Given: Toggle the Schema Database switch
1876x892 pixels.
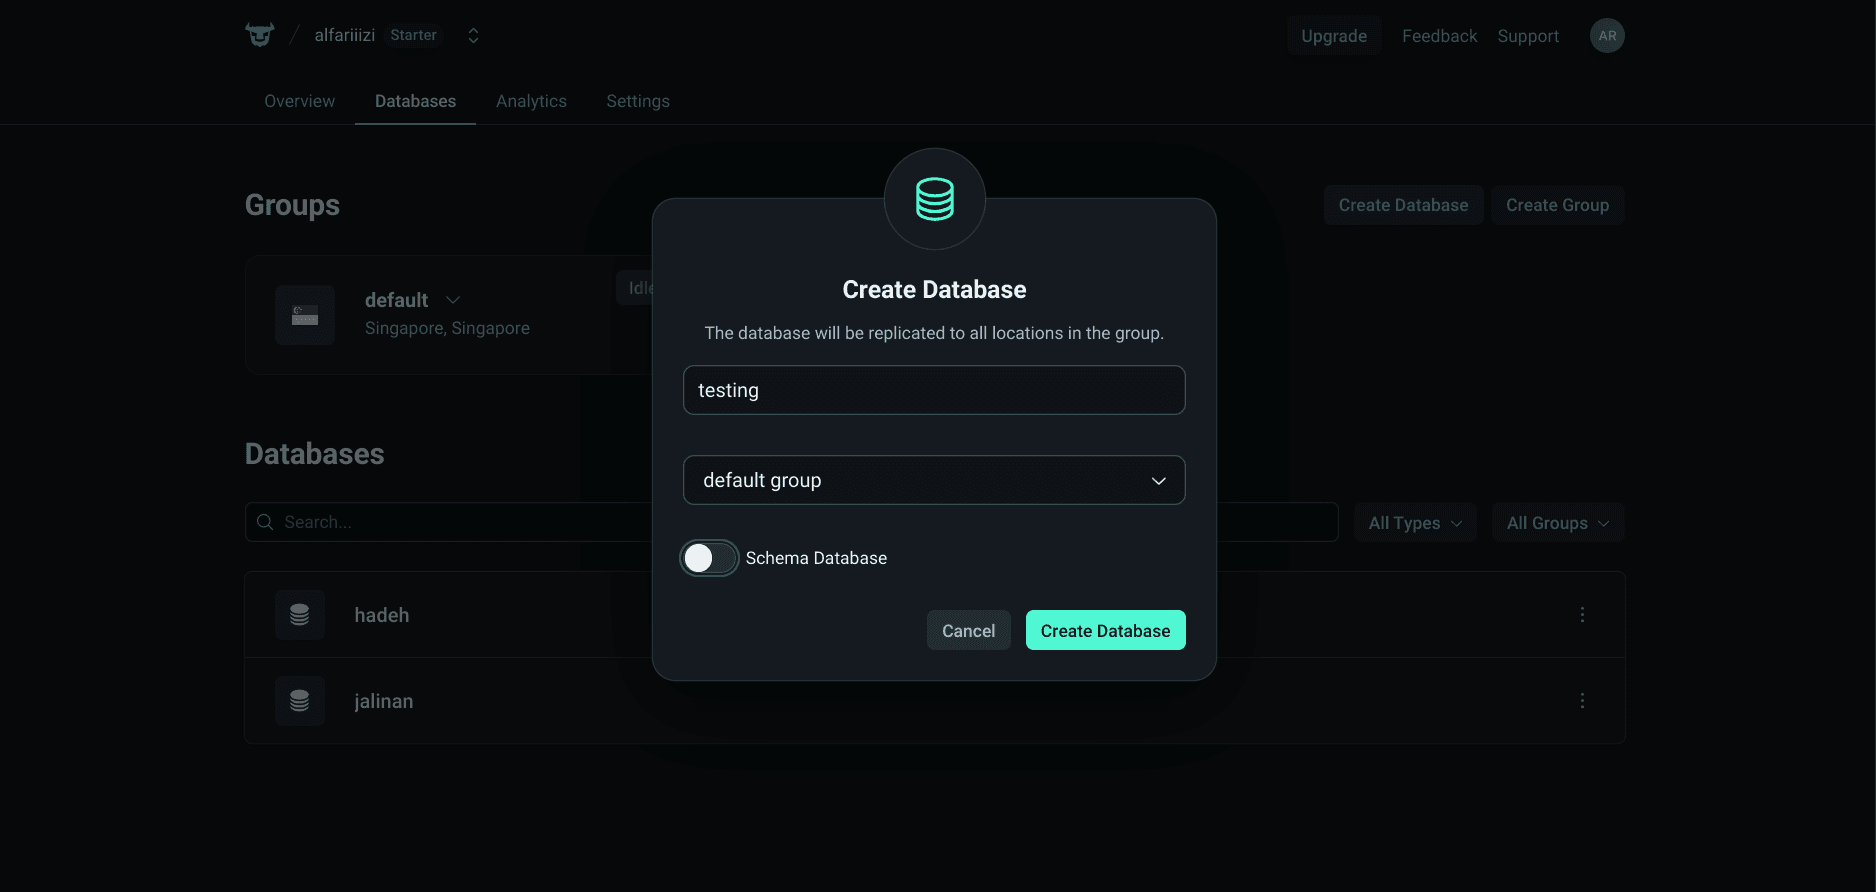Looking at the screenshot, I should click(709, 558).
